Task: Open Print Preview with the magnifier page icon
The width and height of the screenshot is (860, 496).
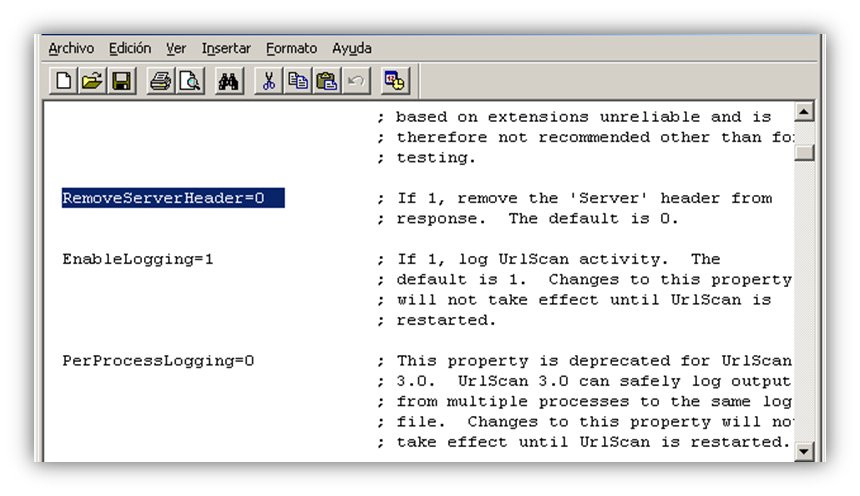Action: (x=190, y=81)
